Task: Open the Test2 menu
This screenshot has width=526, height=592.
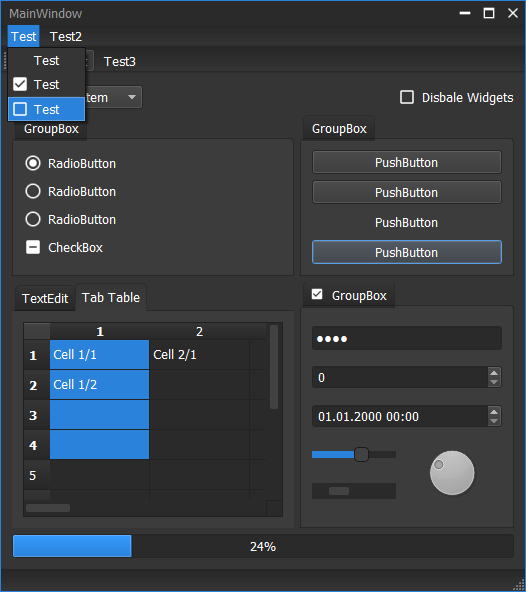Action: (66, 37)
